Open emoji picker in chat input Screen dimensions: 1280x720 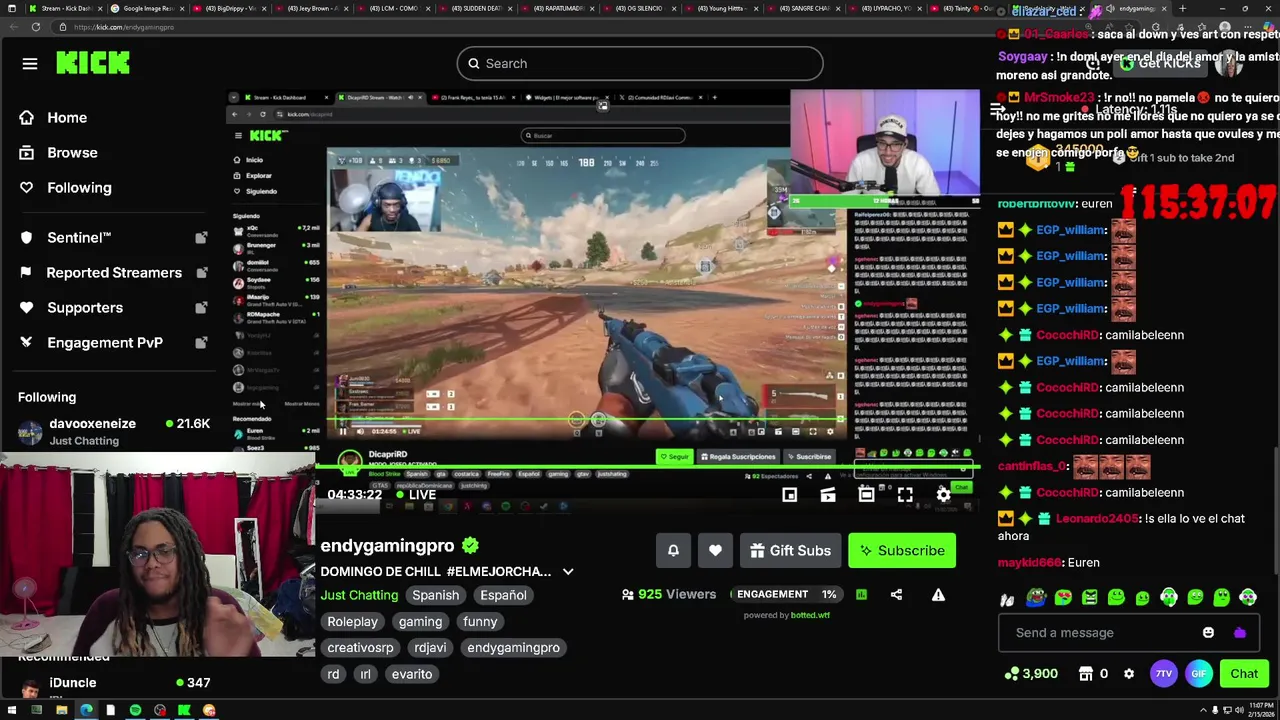coord(1208,633)
